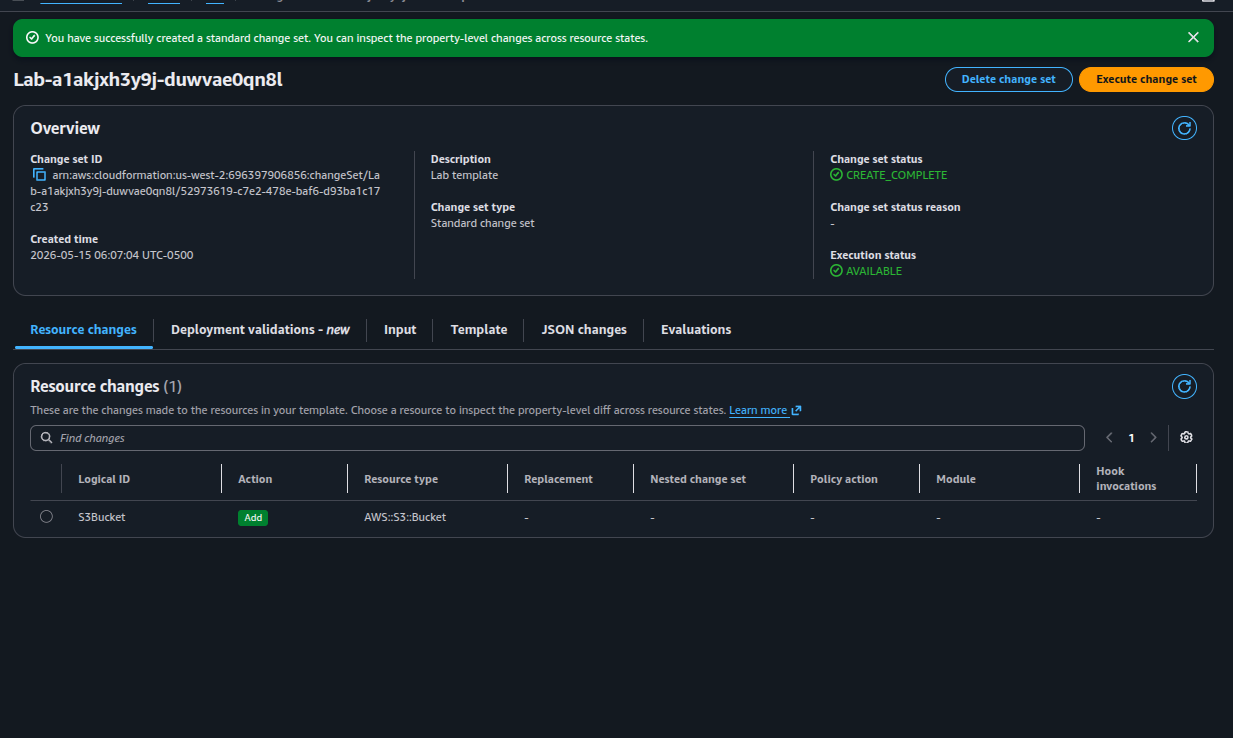Image resolution: width=1233 pixels, height=738 pixels.
Task: Click Execute change set button
Action: (x=1146, y=79)
